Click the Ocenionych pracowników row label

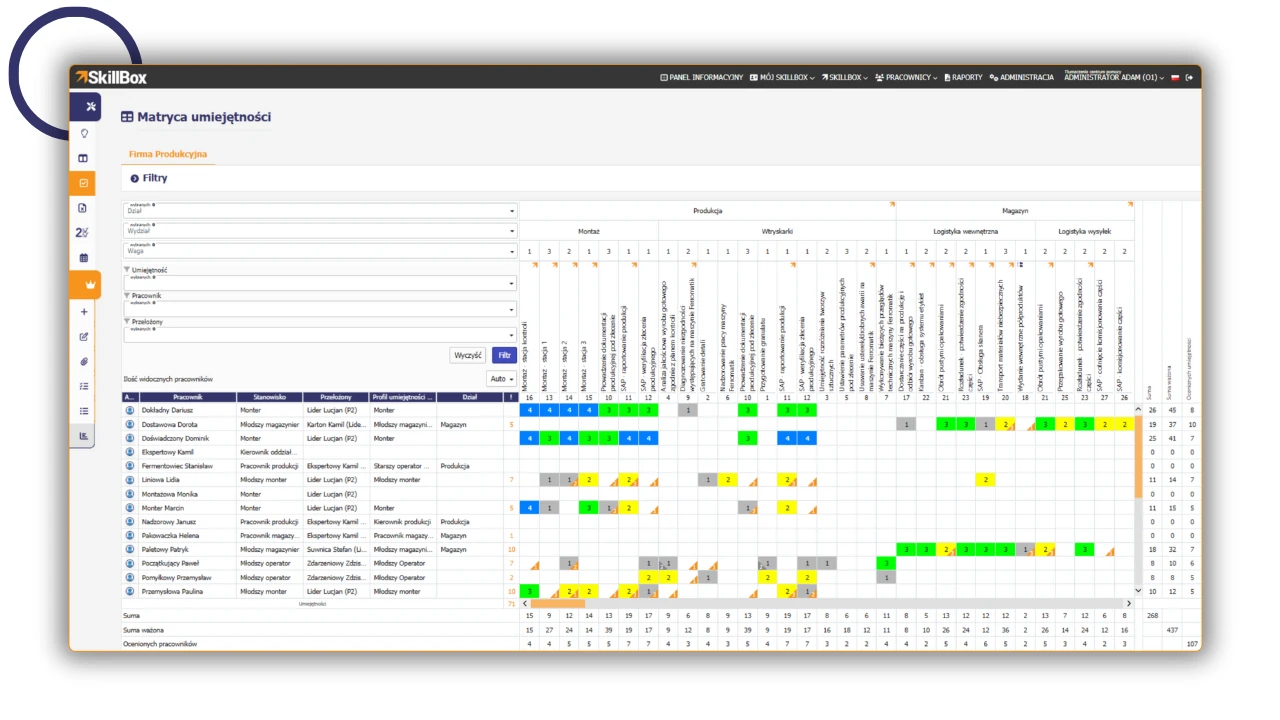pos(160,644)
